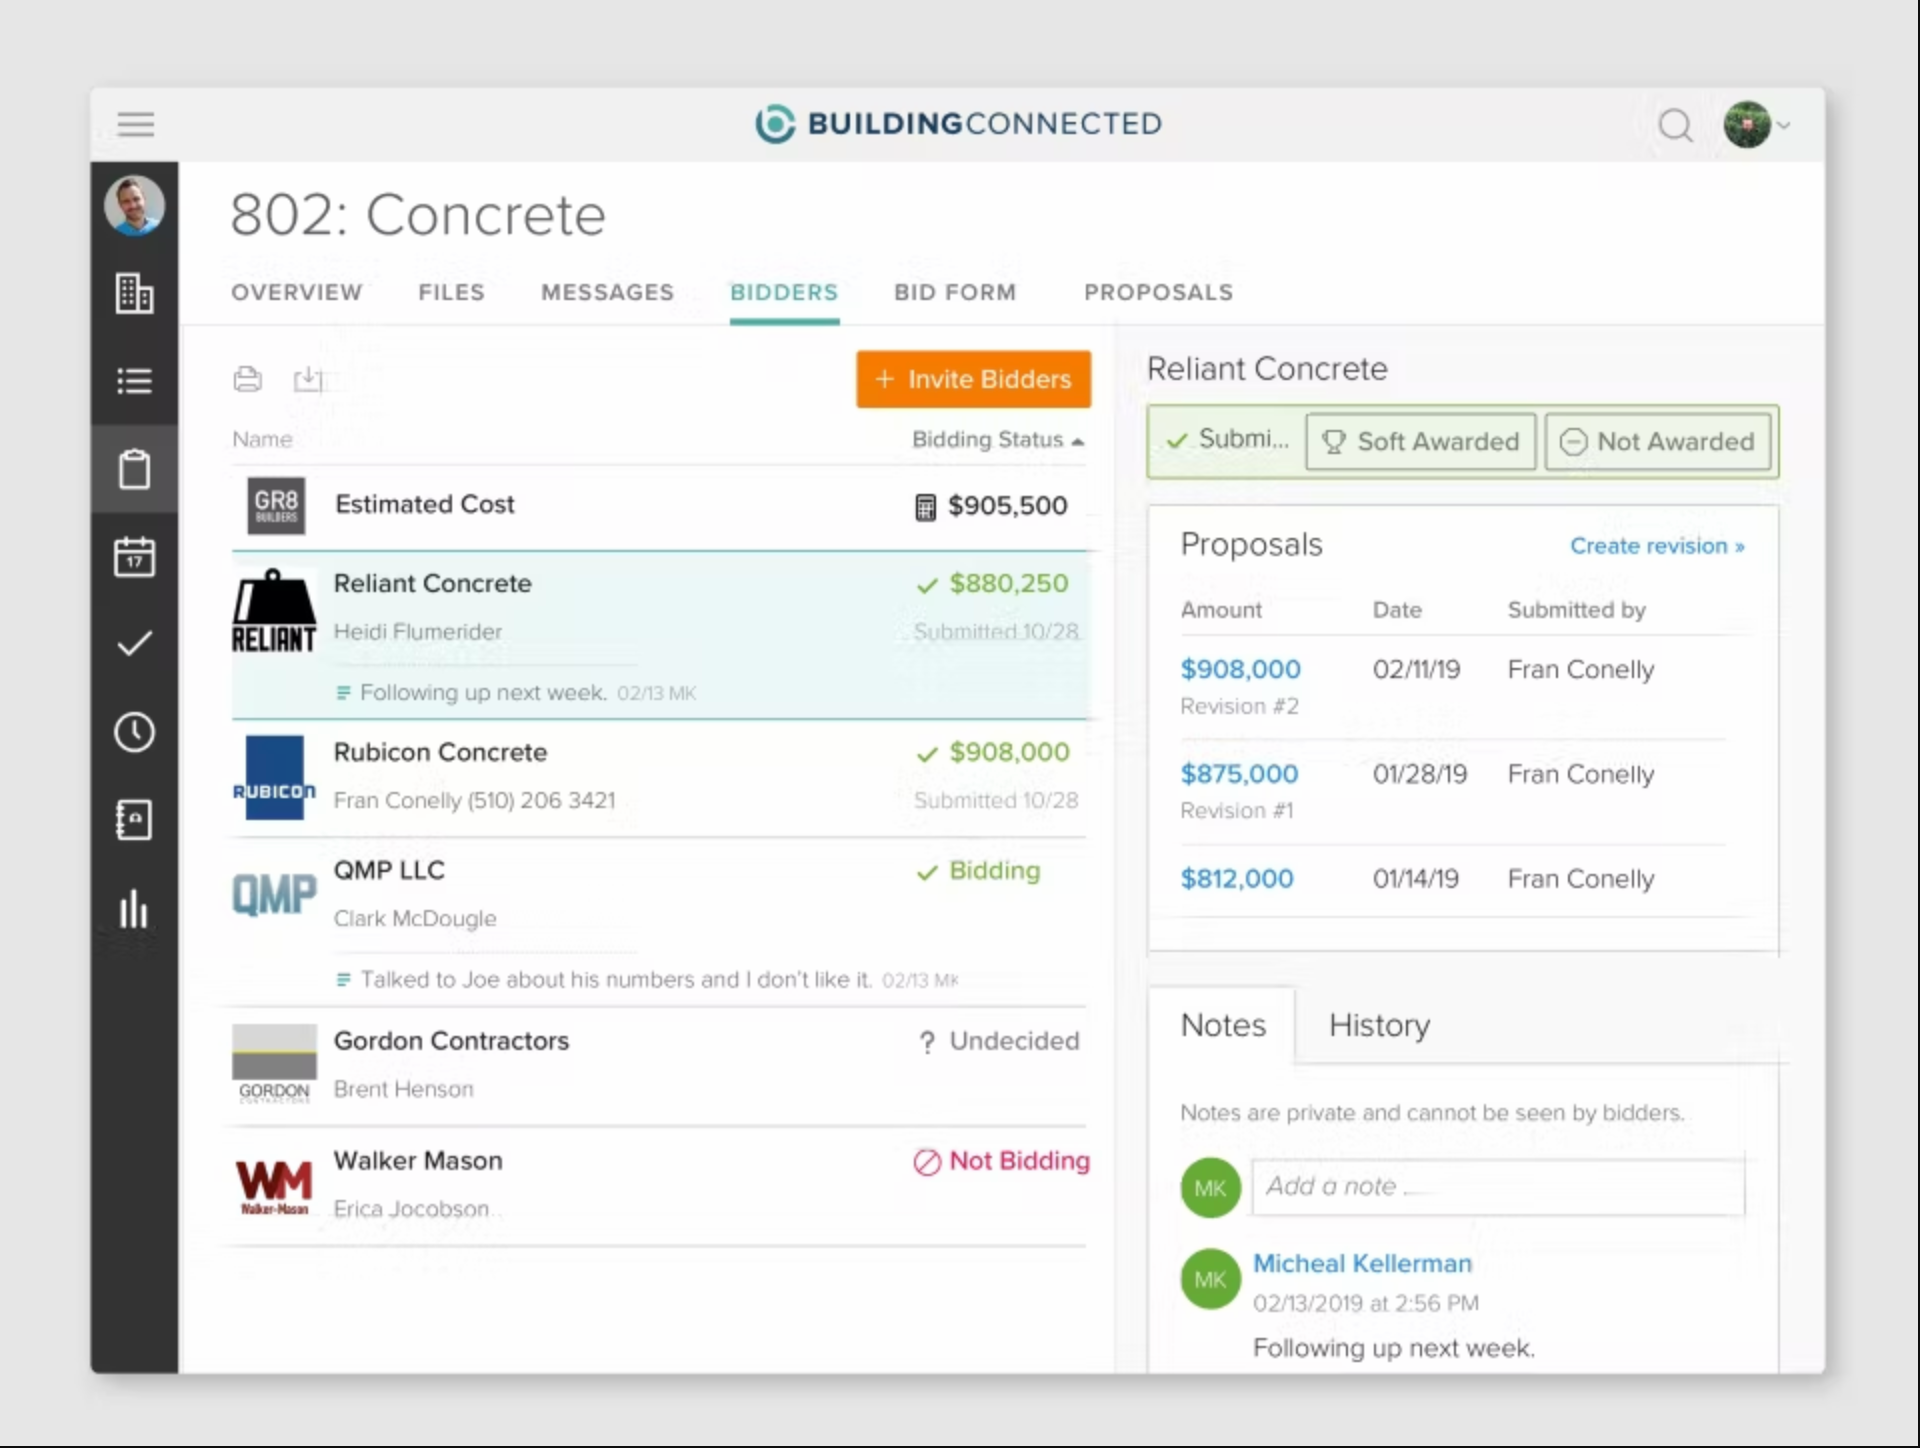This screenshot has width=1920, height=1448.
Task: Switch to the History tab
Action: click(x=1379, y=1025)
